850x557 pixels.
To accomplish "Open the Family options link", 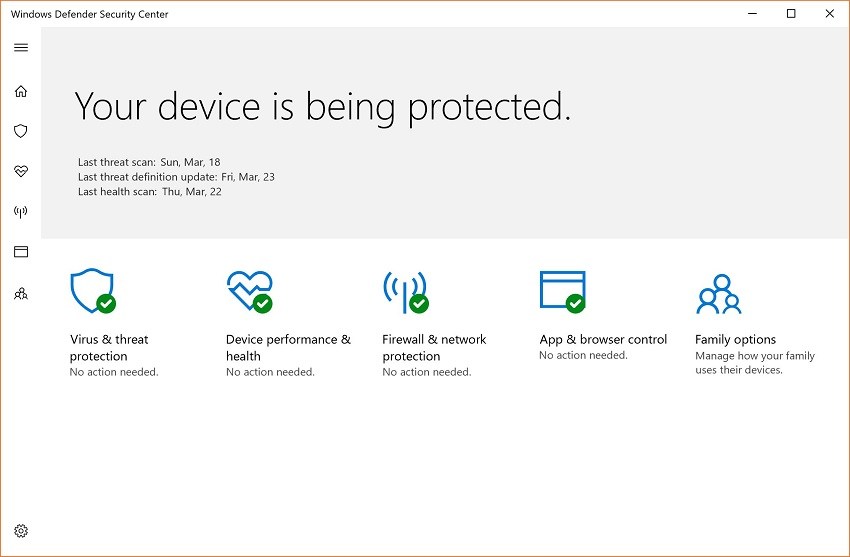I will [x=735, y=340].
